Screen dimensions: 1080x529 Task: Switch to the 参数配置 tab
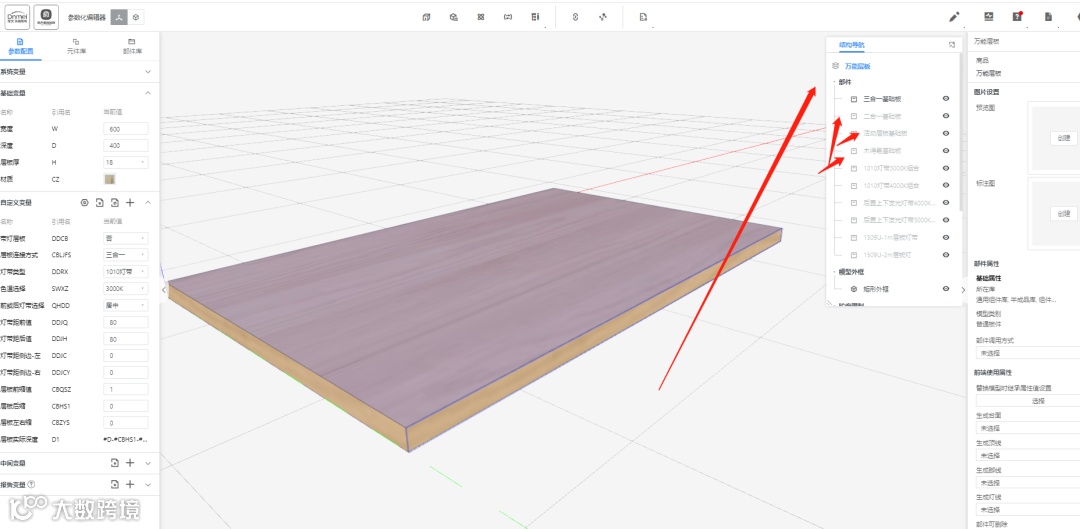pos(20,46)
